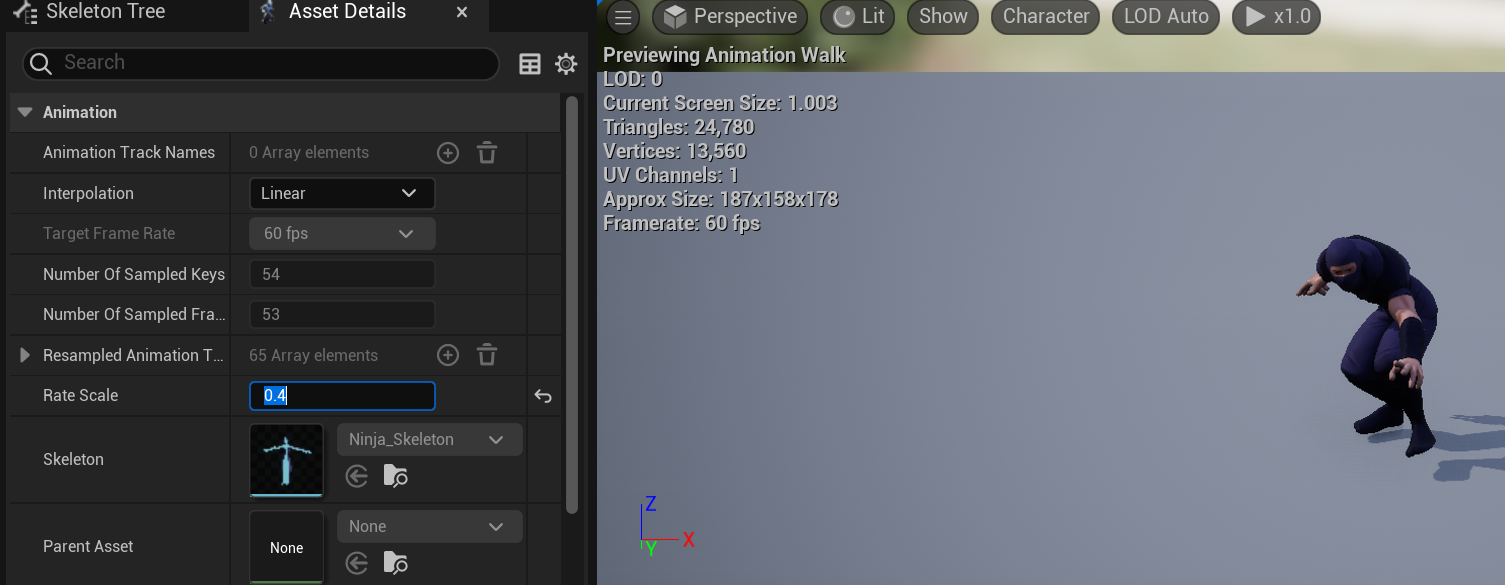Browse to Skeleton in Content Browser
The image size is (1505, 585).
pyautogui.click(x=395, y=477)
